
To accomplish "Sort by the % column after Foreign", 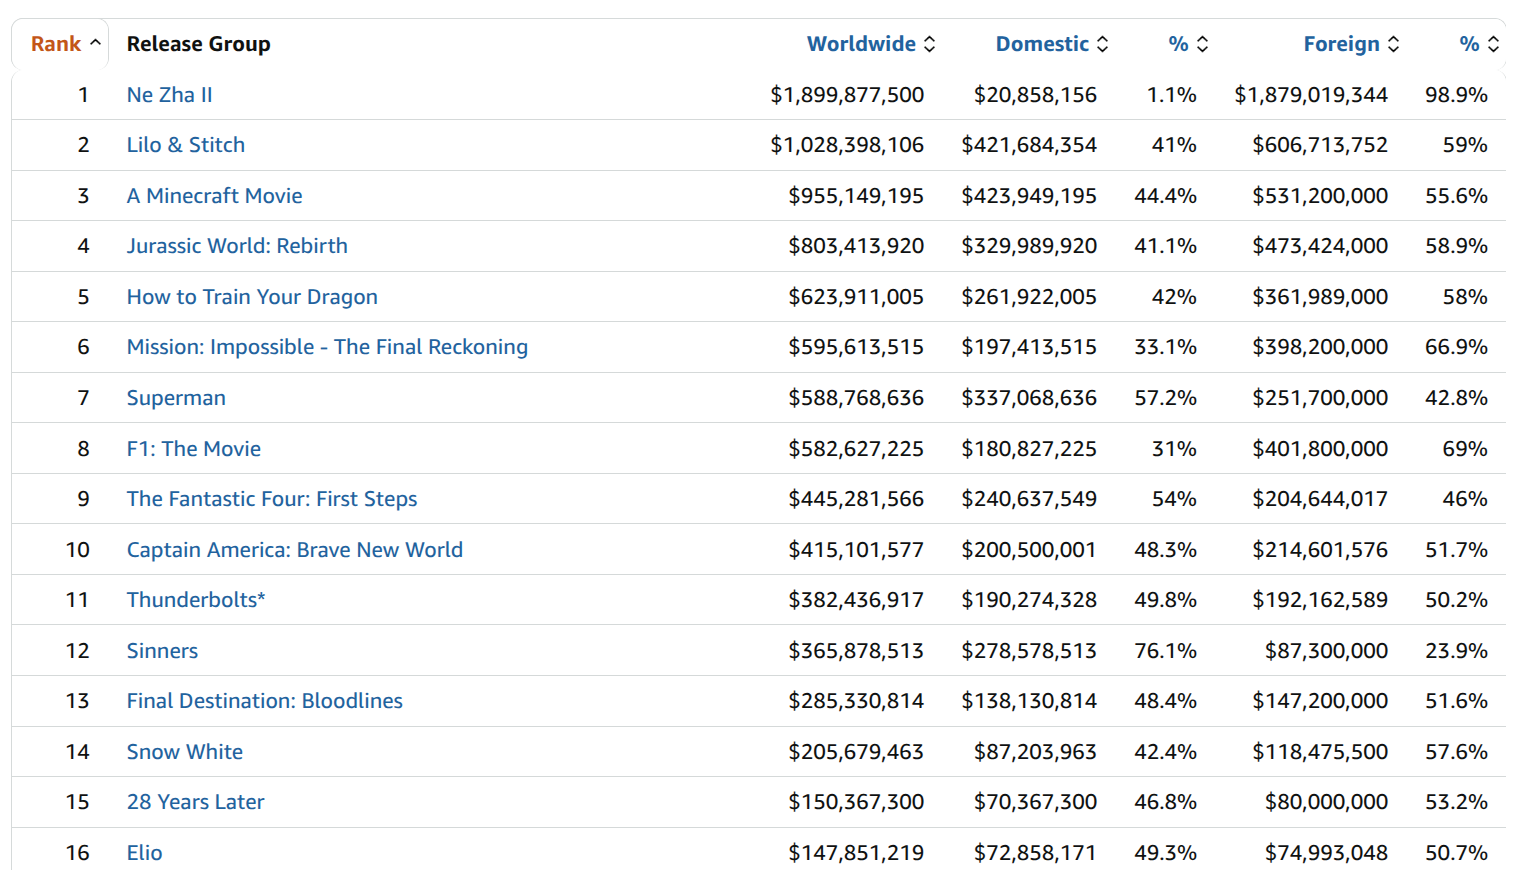I will coord(1479,44).
